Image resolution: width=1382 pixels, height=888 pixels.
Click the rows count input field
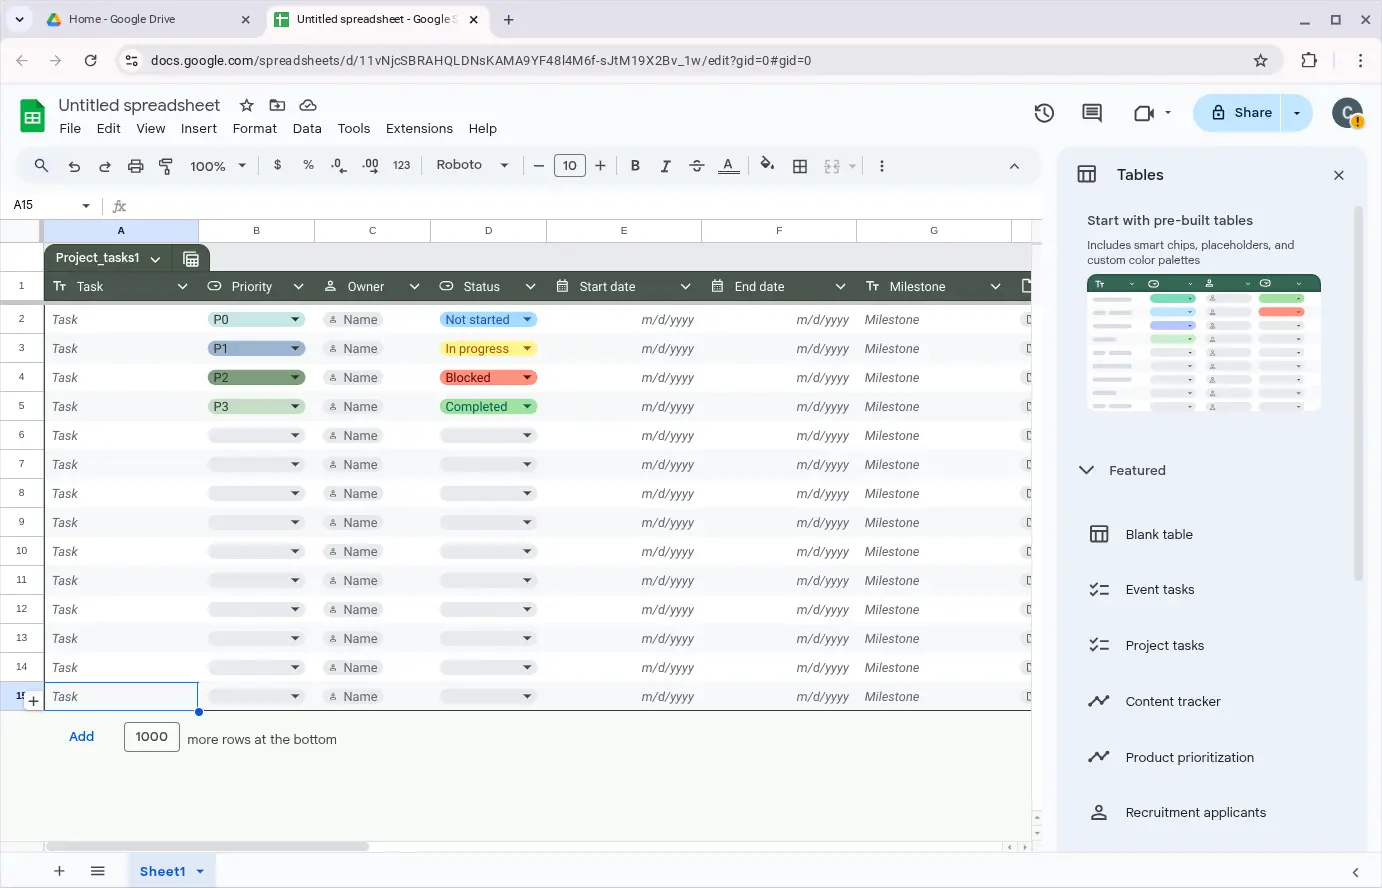click(x=152, y=737)
